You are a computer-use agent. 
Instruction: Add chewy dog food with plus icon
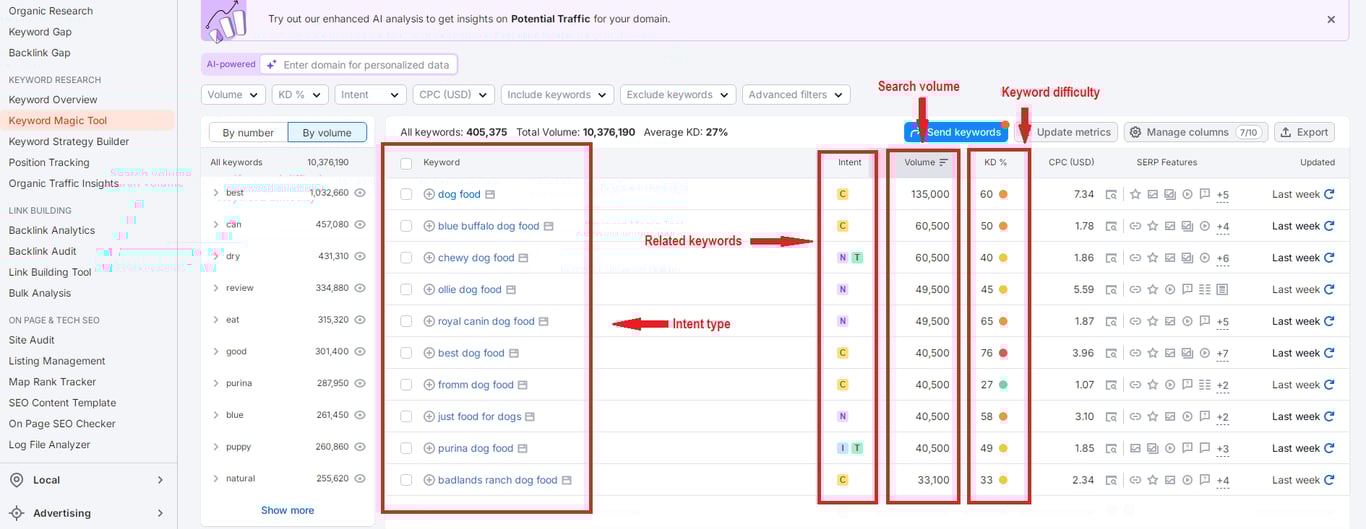click(x=429, y=258)
